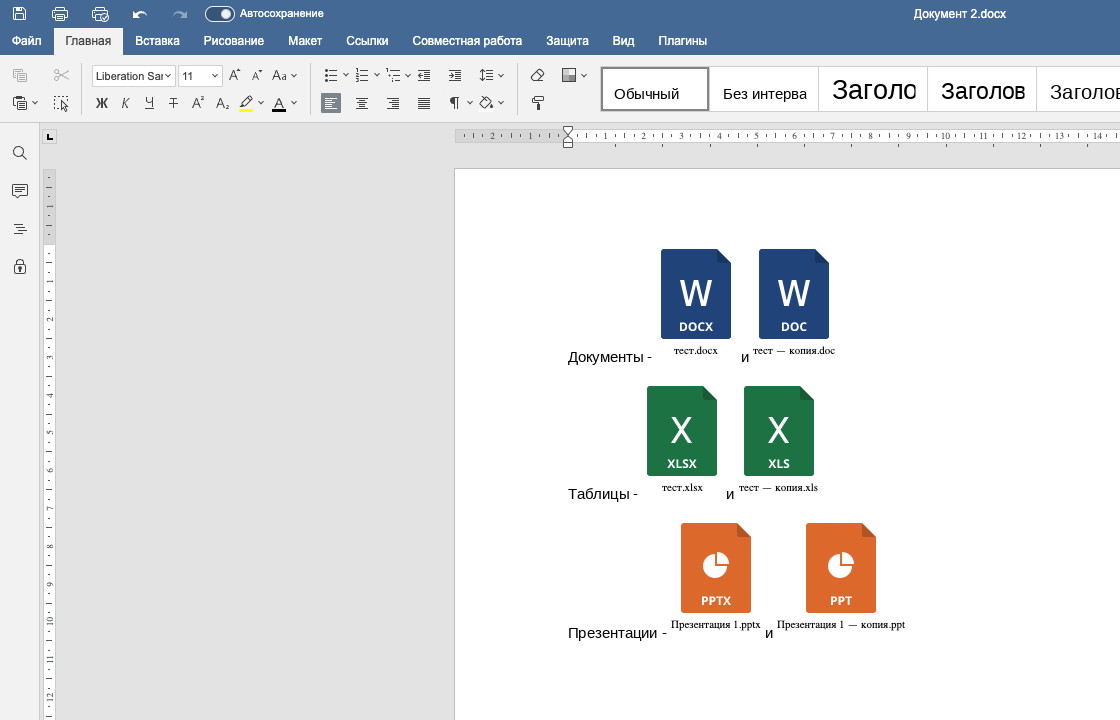This screenshot has height=720, width=1120.
Task: Undo the last action
Action: [140, 14]
